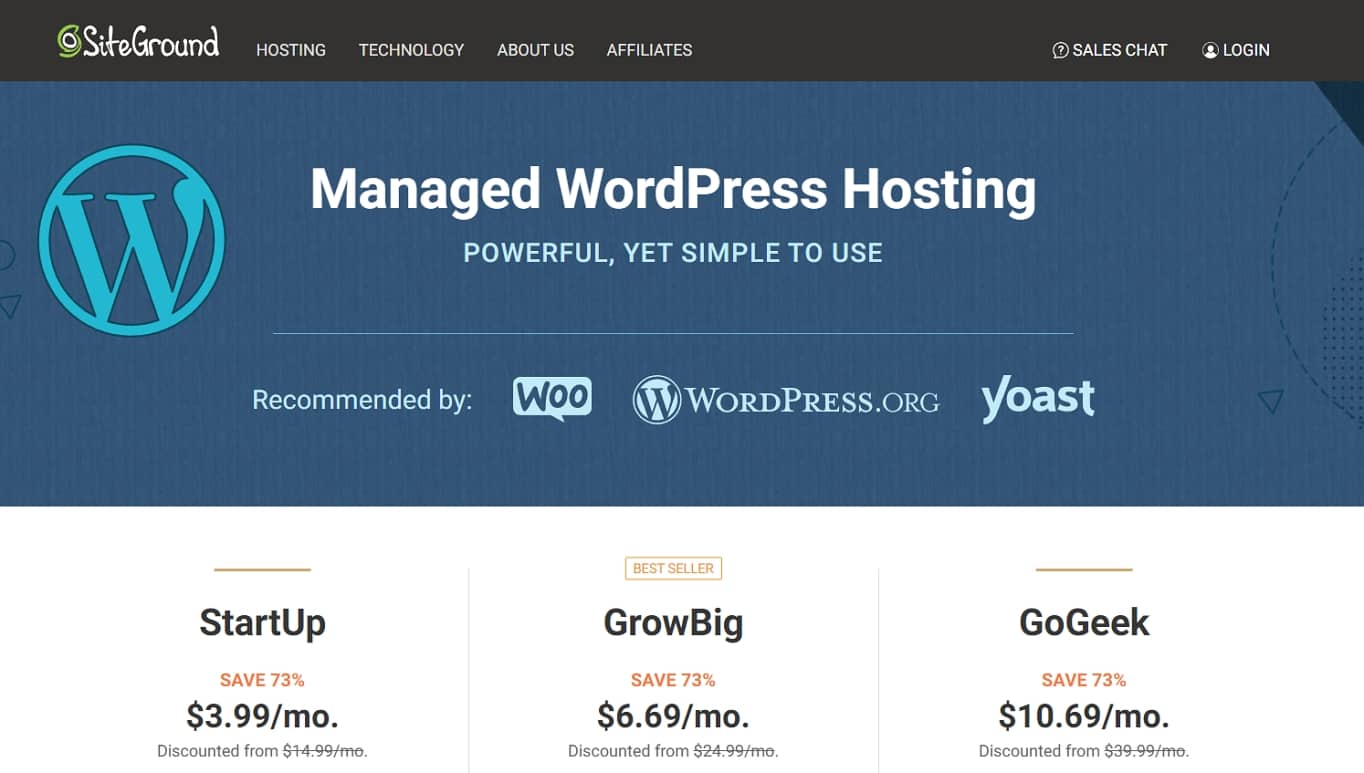Click the $10.69/mo. price
1364x773 pixels.
[x=1084, y=716]
